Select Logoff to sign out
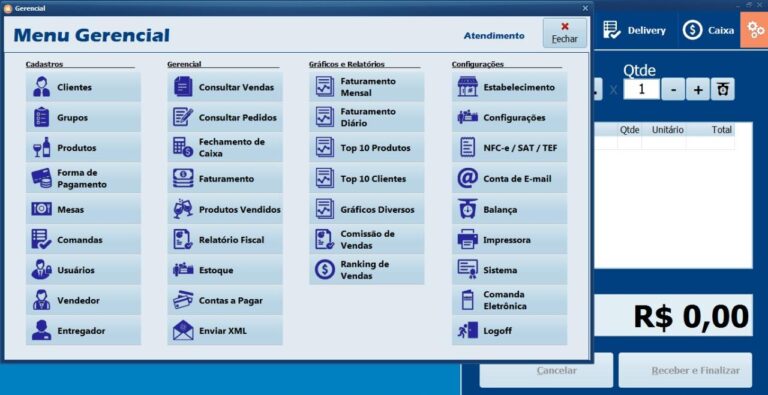Image resolution: width=768 pixels, height=395 pixels. tap(509, 331)
